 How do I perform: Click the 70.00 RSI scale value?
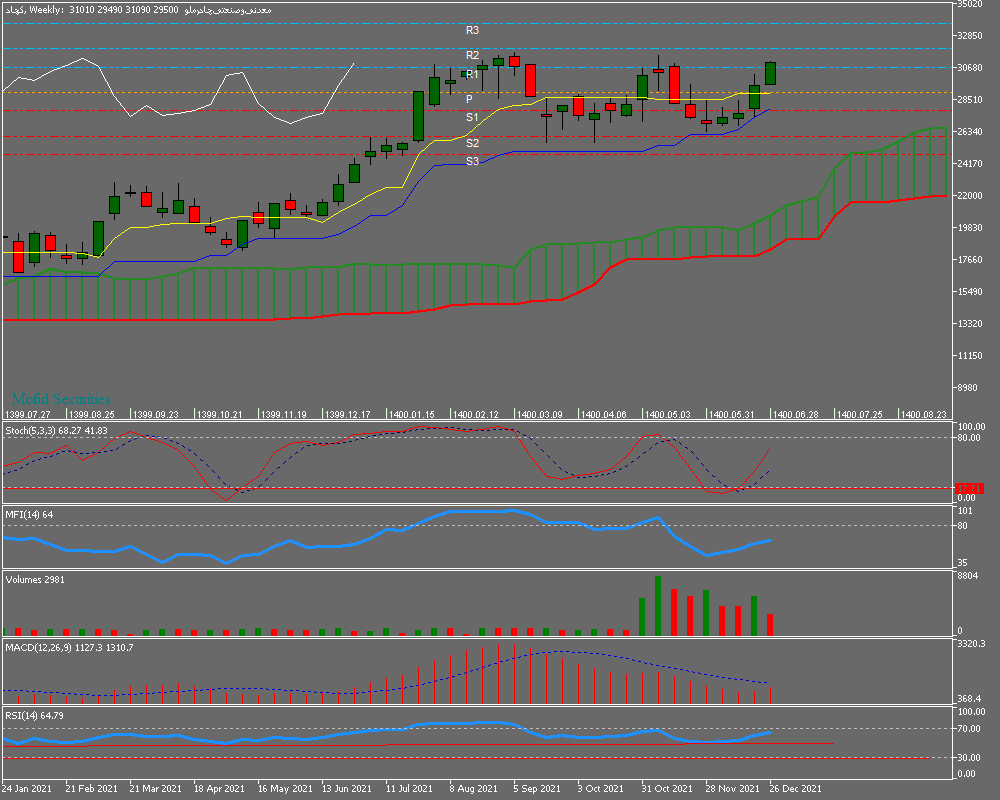pos(969,729)
